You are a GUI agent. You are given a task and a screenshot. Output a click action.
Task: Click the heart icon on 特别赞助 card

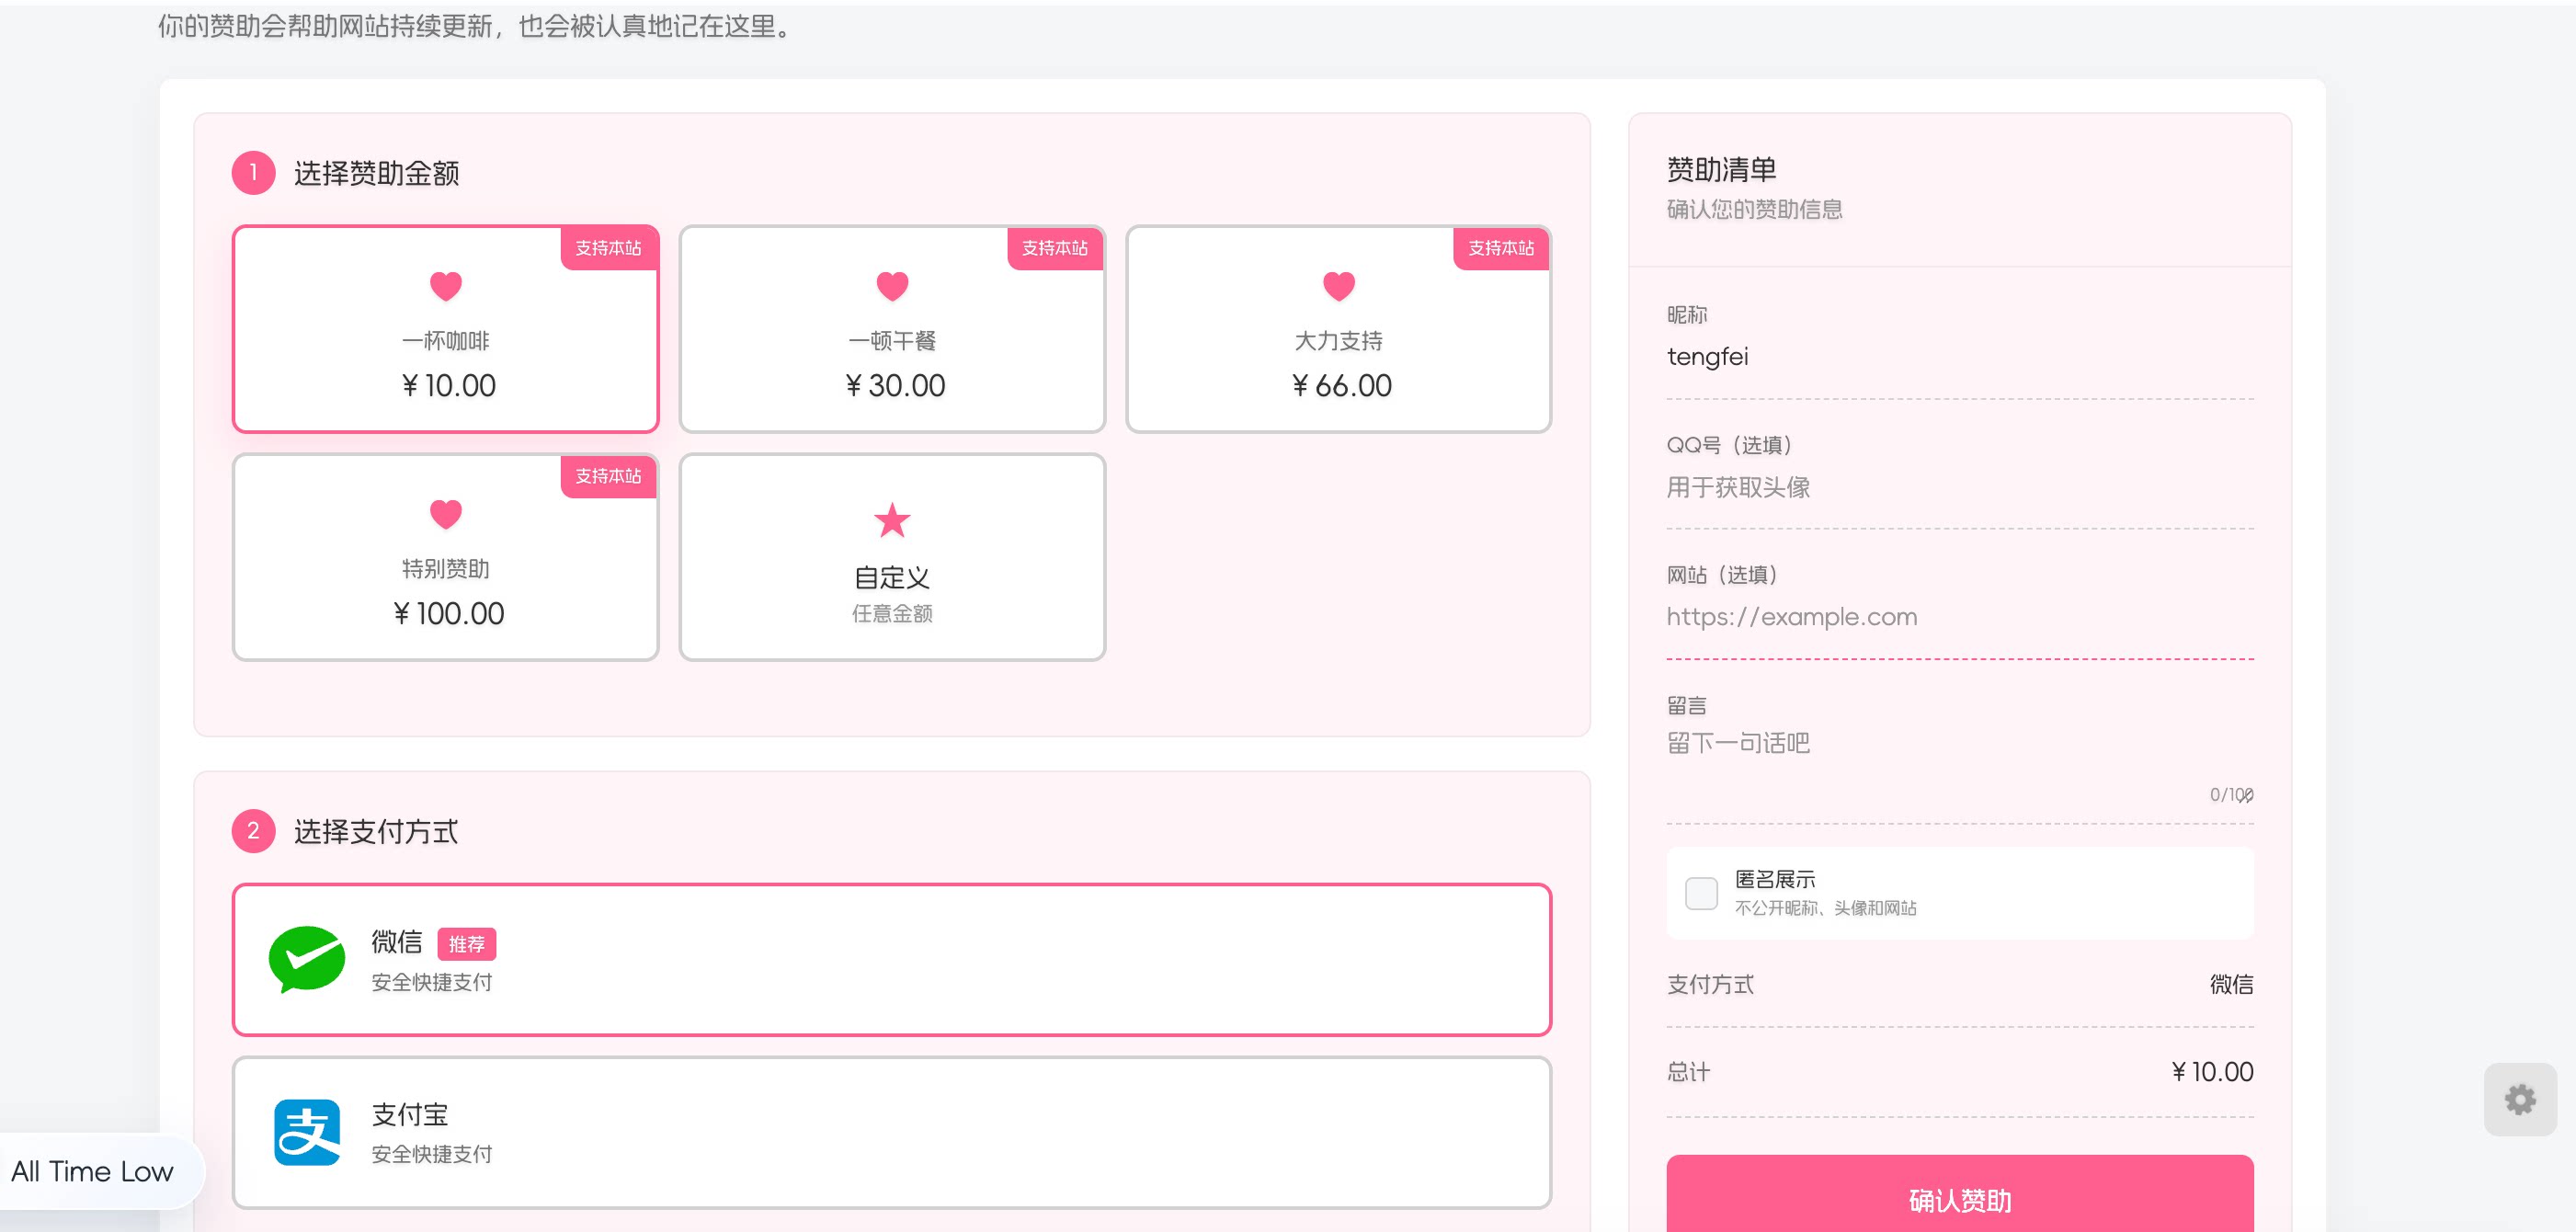tap(446, 514)
